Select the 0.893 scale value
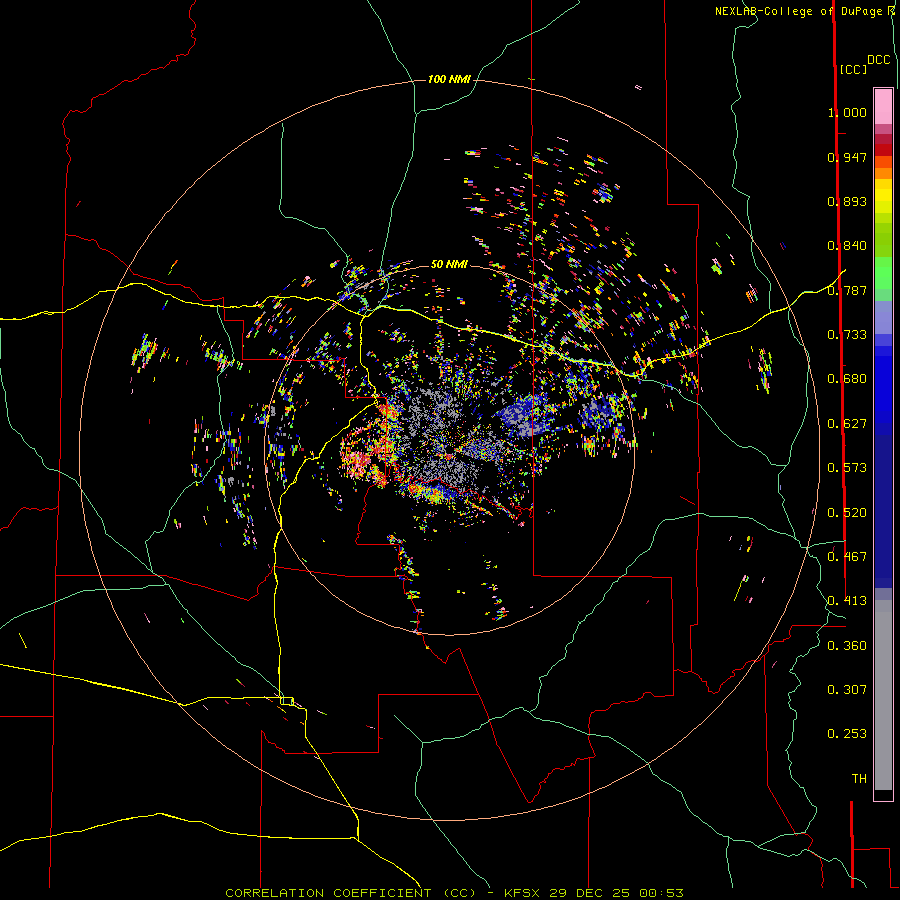900x900 pixels. click(847, 201)
